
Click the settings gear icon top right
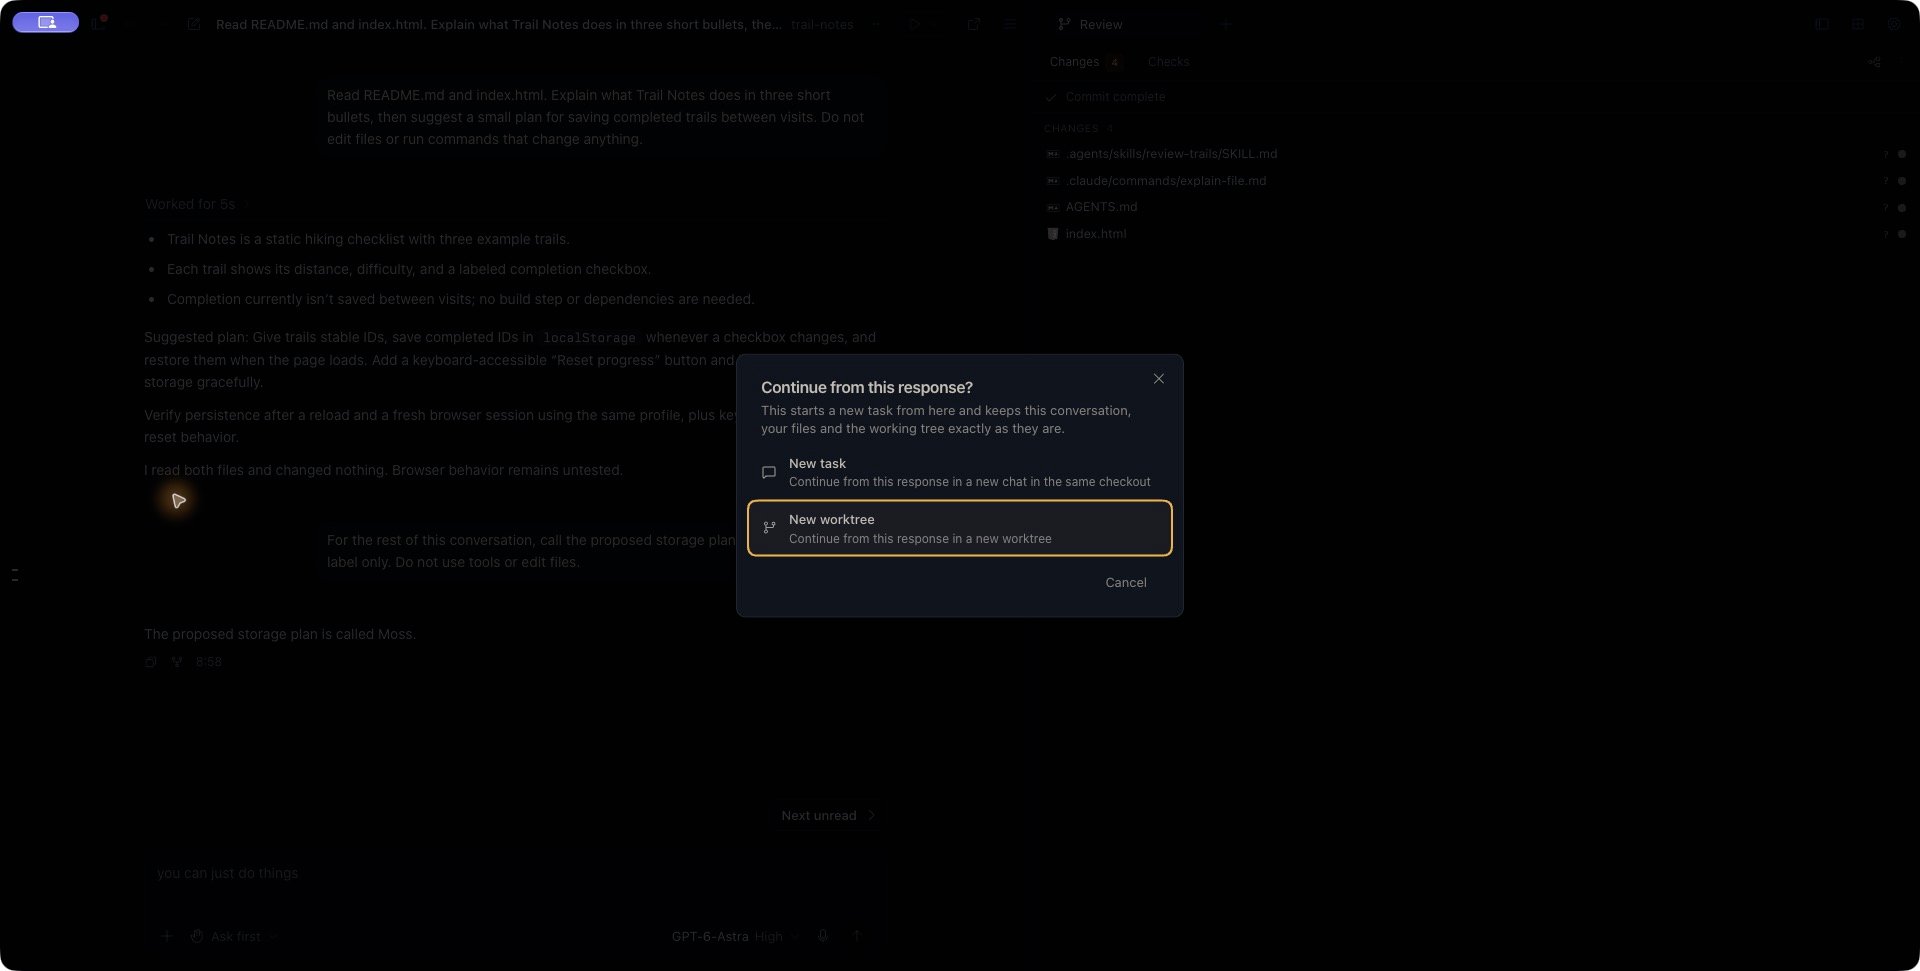point(1893,24)
